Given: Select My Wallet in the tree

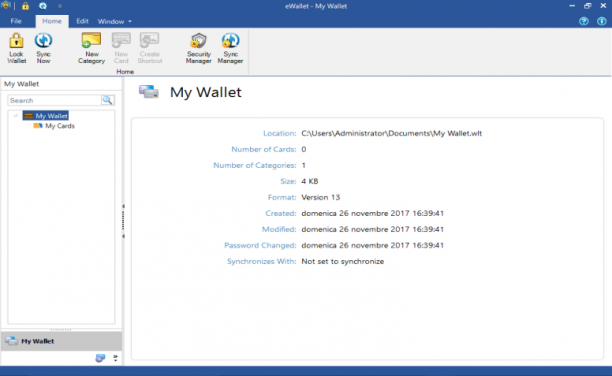Looking at the screenshot, I should (x=46, y=116).
